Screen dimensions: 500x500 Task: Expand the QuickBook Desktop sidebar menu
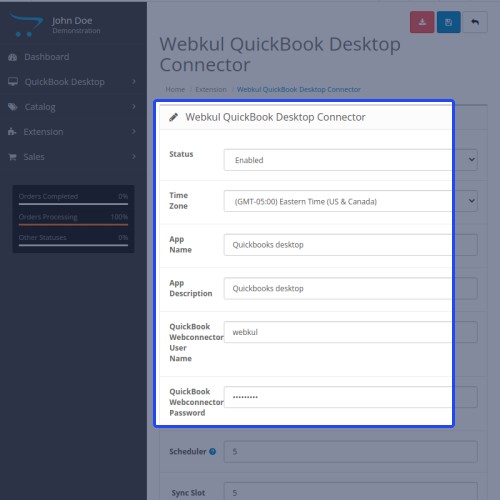click(x=72, y=82)
